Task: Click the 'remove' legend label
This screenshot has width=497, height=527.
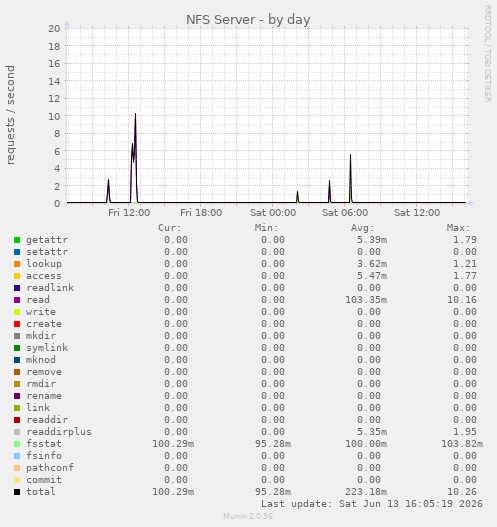Action: pyautogui.click(x=44, y=372)
